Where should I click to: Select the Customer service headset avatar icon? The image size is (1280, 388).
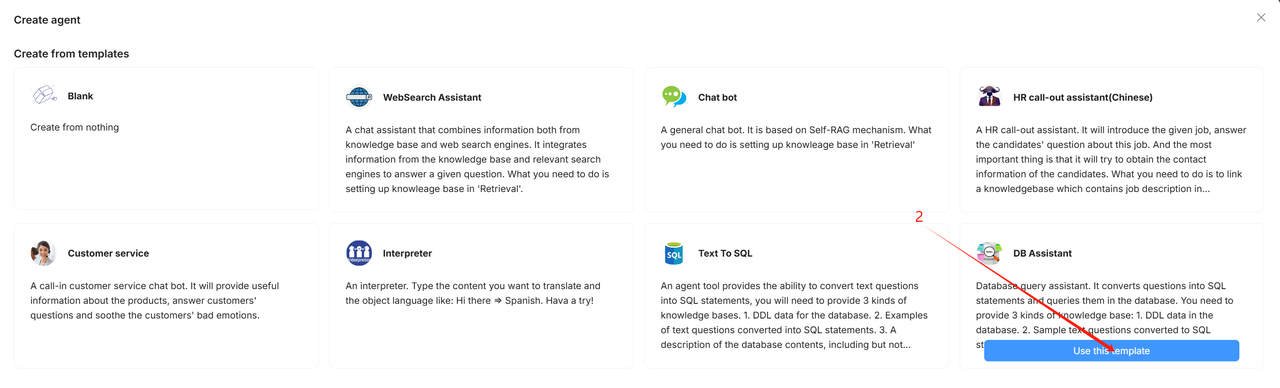[44, 253]
